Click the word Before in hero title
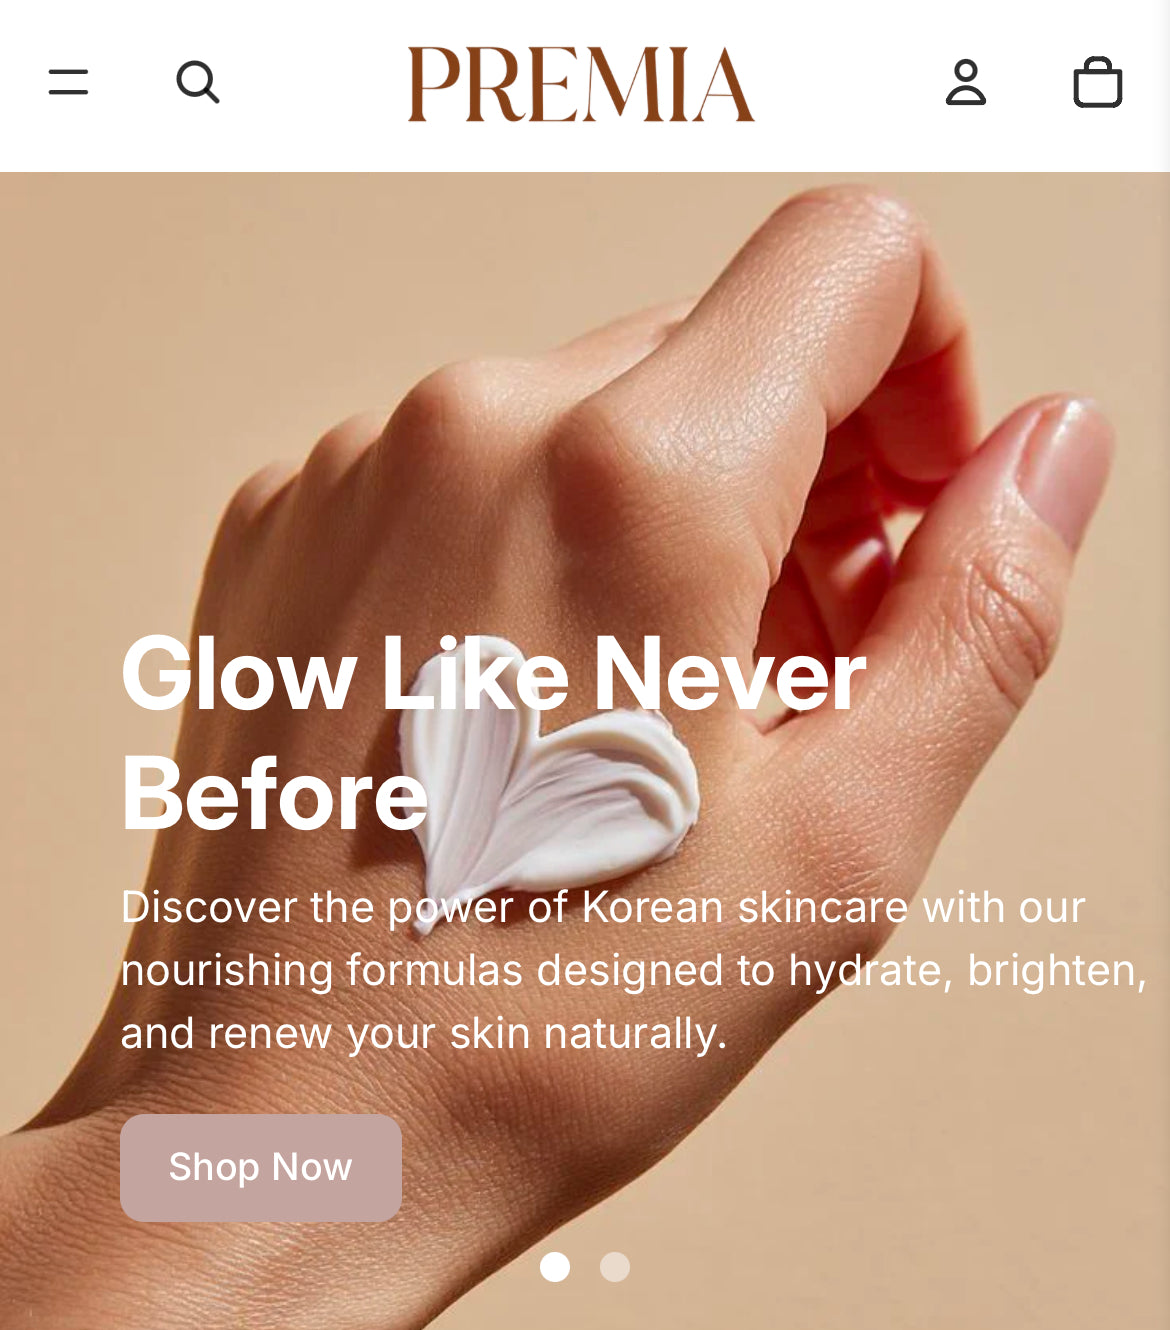 [275, 794]
